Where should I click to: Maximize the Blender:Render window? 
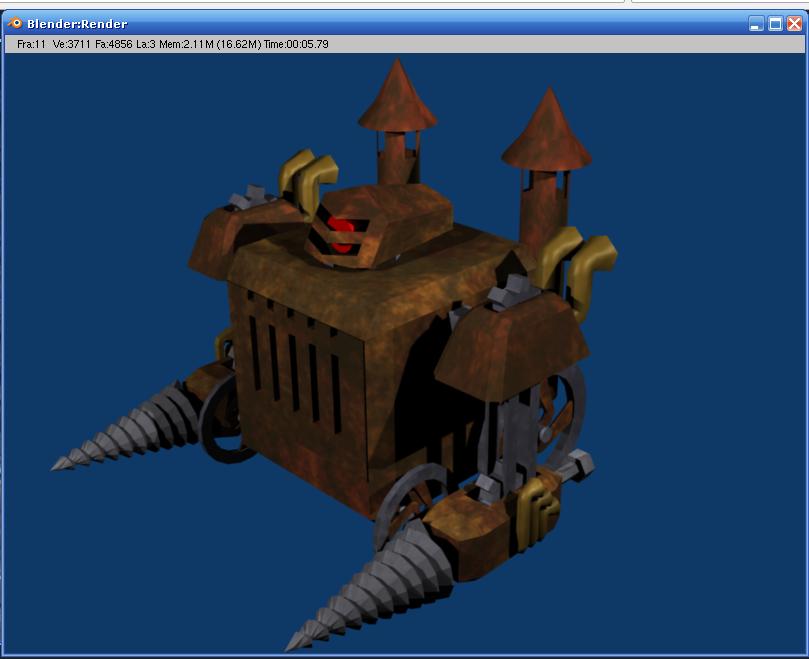[776, 23]
